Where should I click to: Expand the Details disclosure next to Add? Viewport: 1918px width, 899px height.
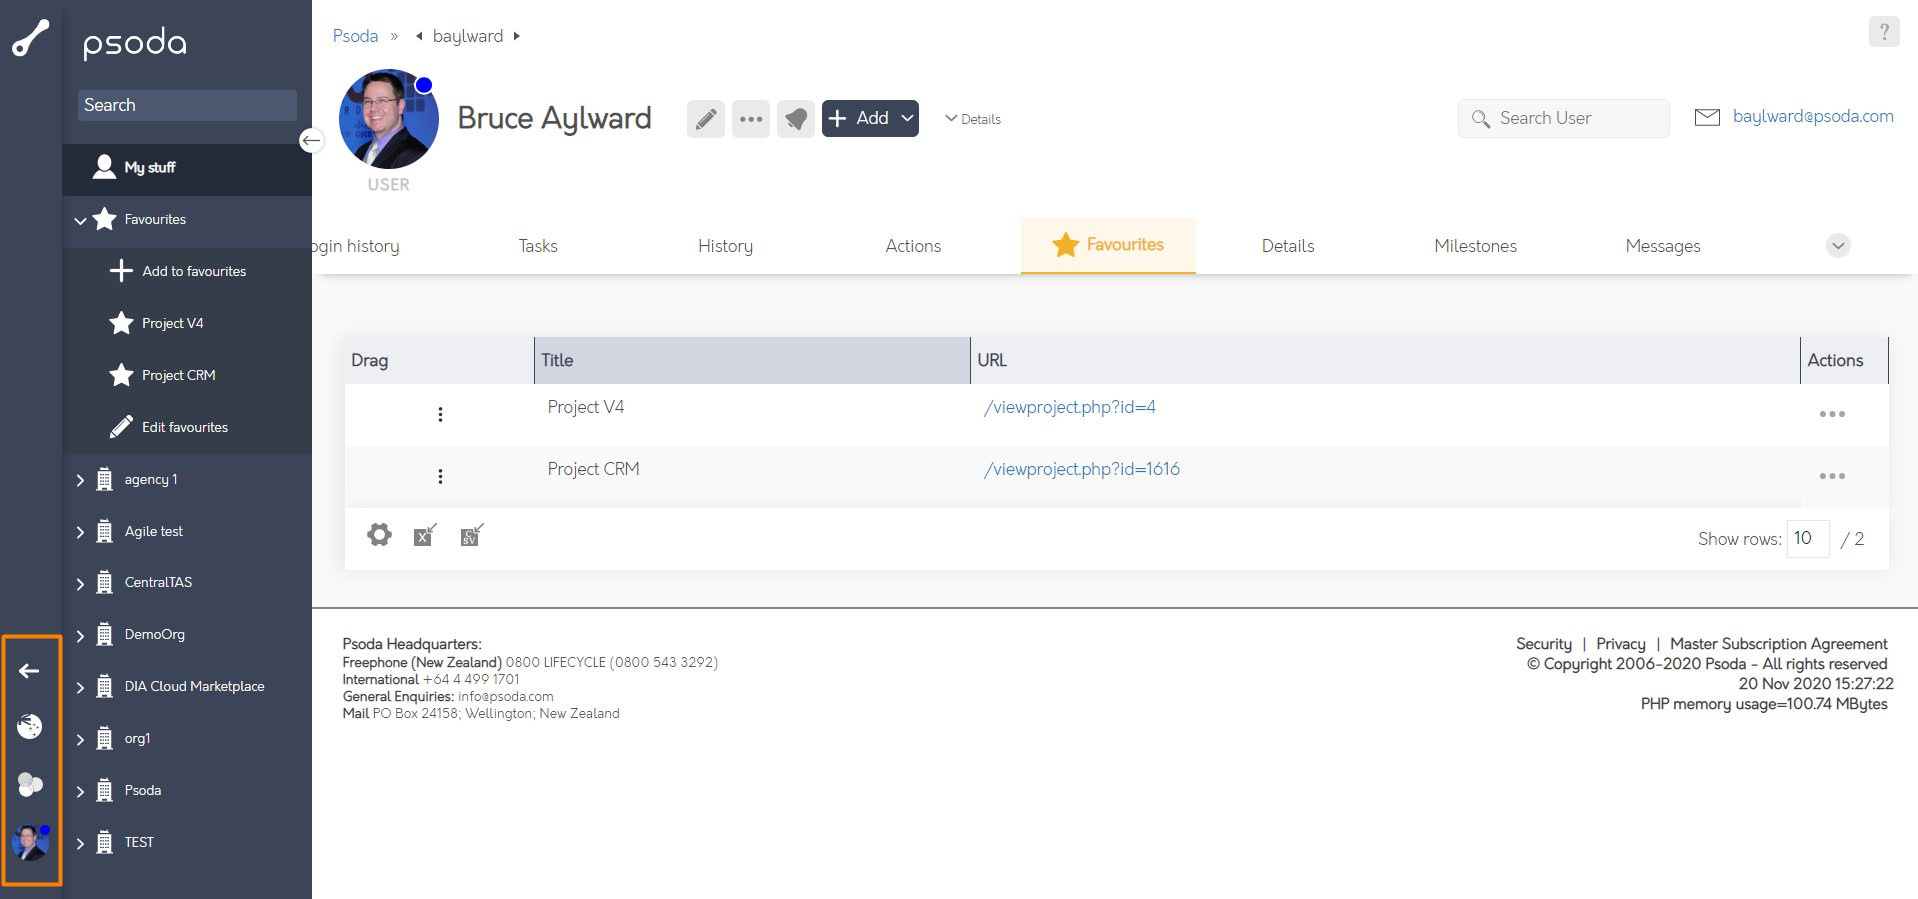tap(972, 119)
